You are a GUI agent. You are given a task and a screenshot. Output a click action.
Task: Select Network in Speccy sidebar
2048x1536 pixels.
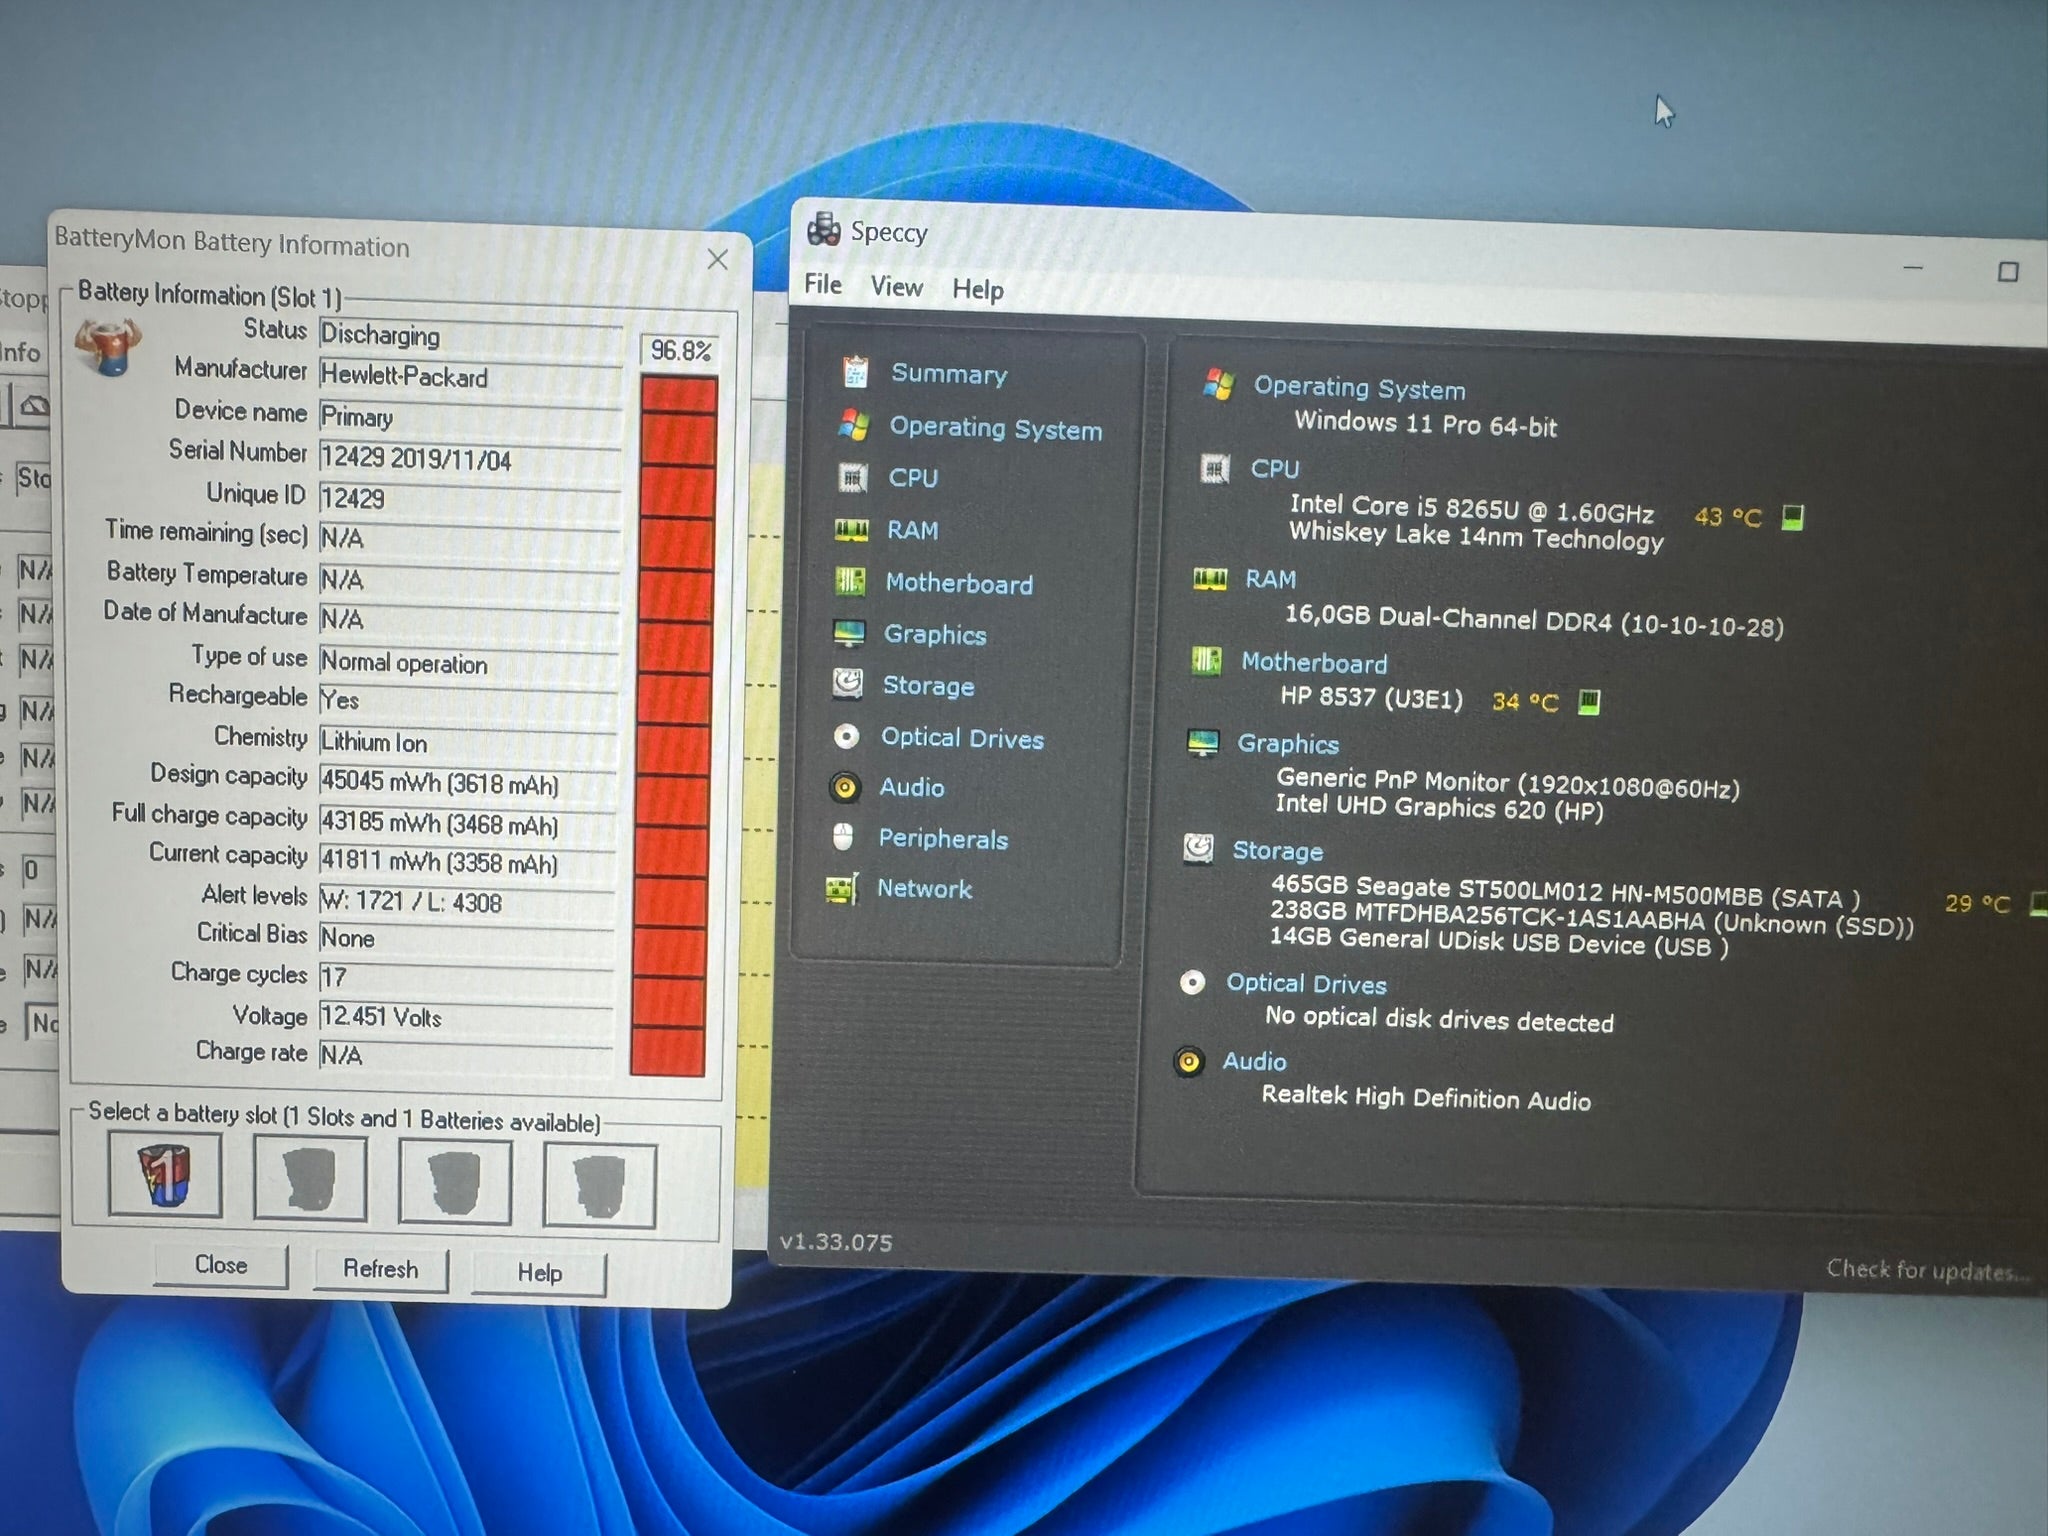coord(924,889)
